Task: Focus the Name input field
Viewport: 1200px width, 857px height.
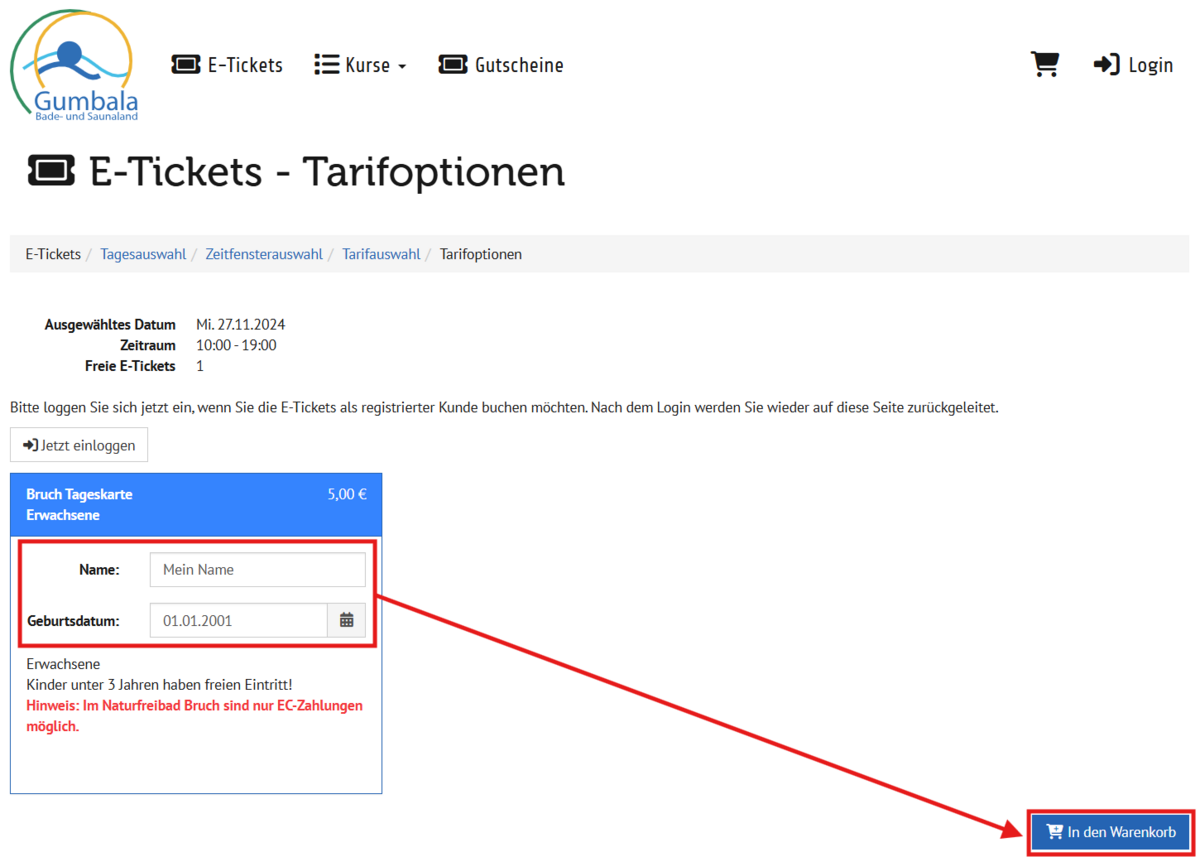Action: 257,570
